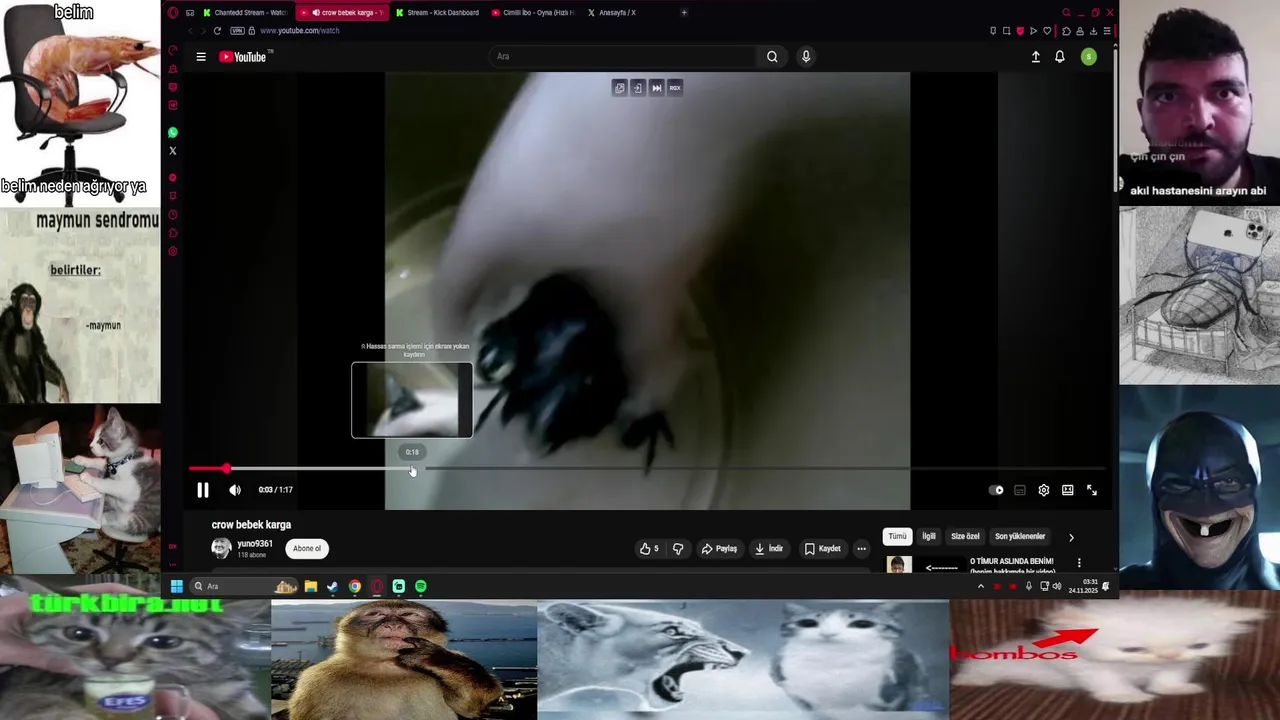Open WhatsApp in Opera sidebar
Viewport: 1280px width, 720px height.
[173, 132]
